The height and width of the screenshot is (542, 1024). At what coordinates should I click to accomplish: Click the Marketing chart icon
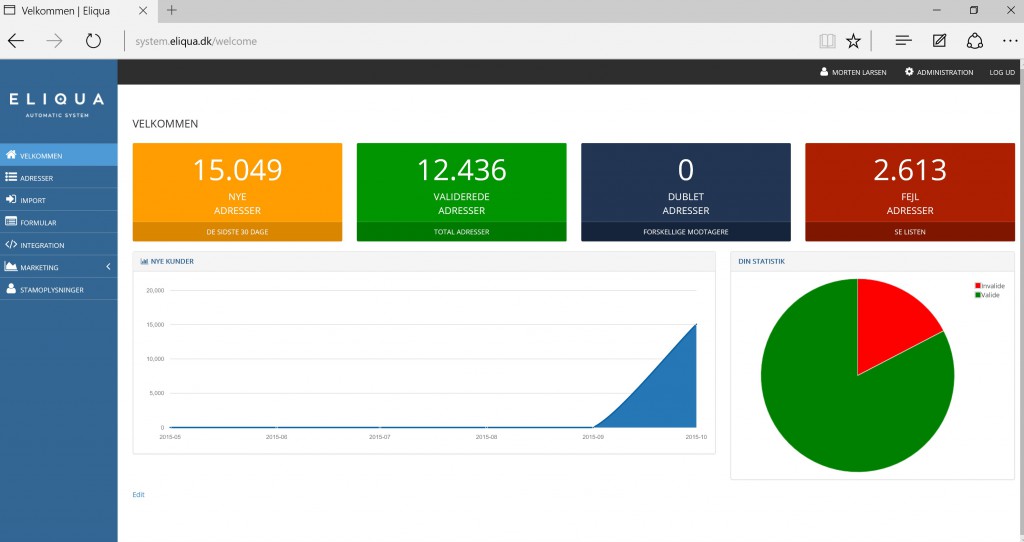[11, 266]
